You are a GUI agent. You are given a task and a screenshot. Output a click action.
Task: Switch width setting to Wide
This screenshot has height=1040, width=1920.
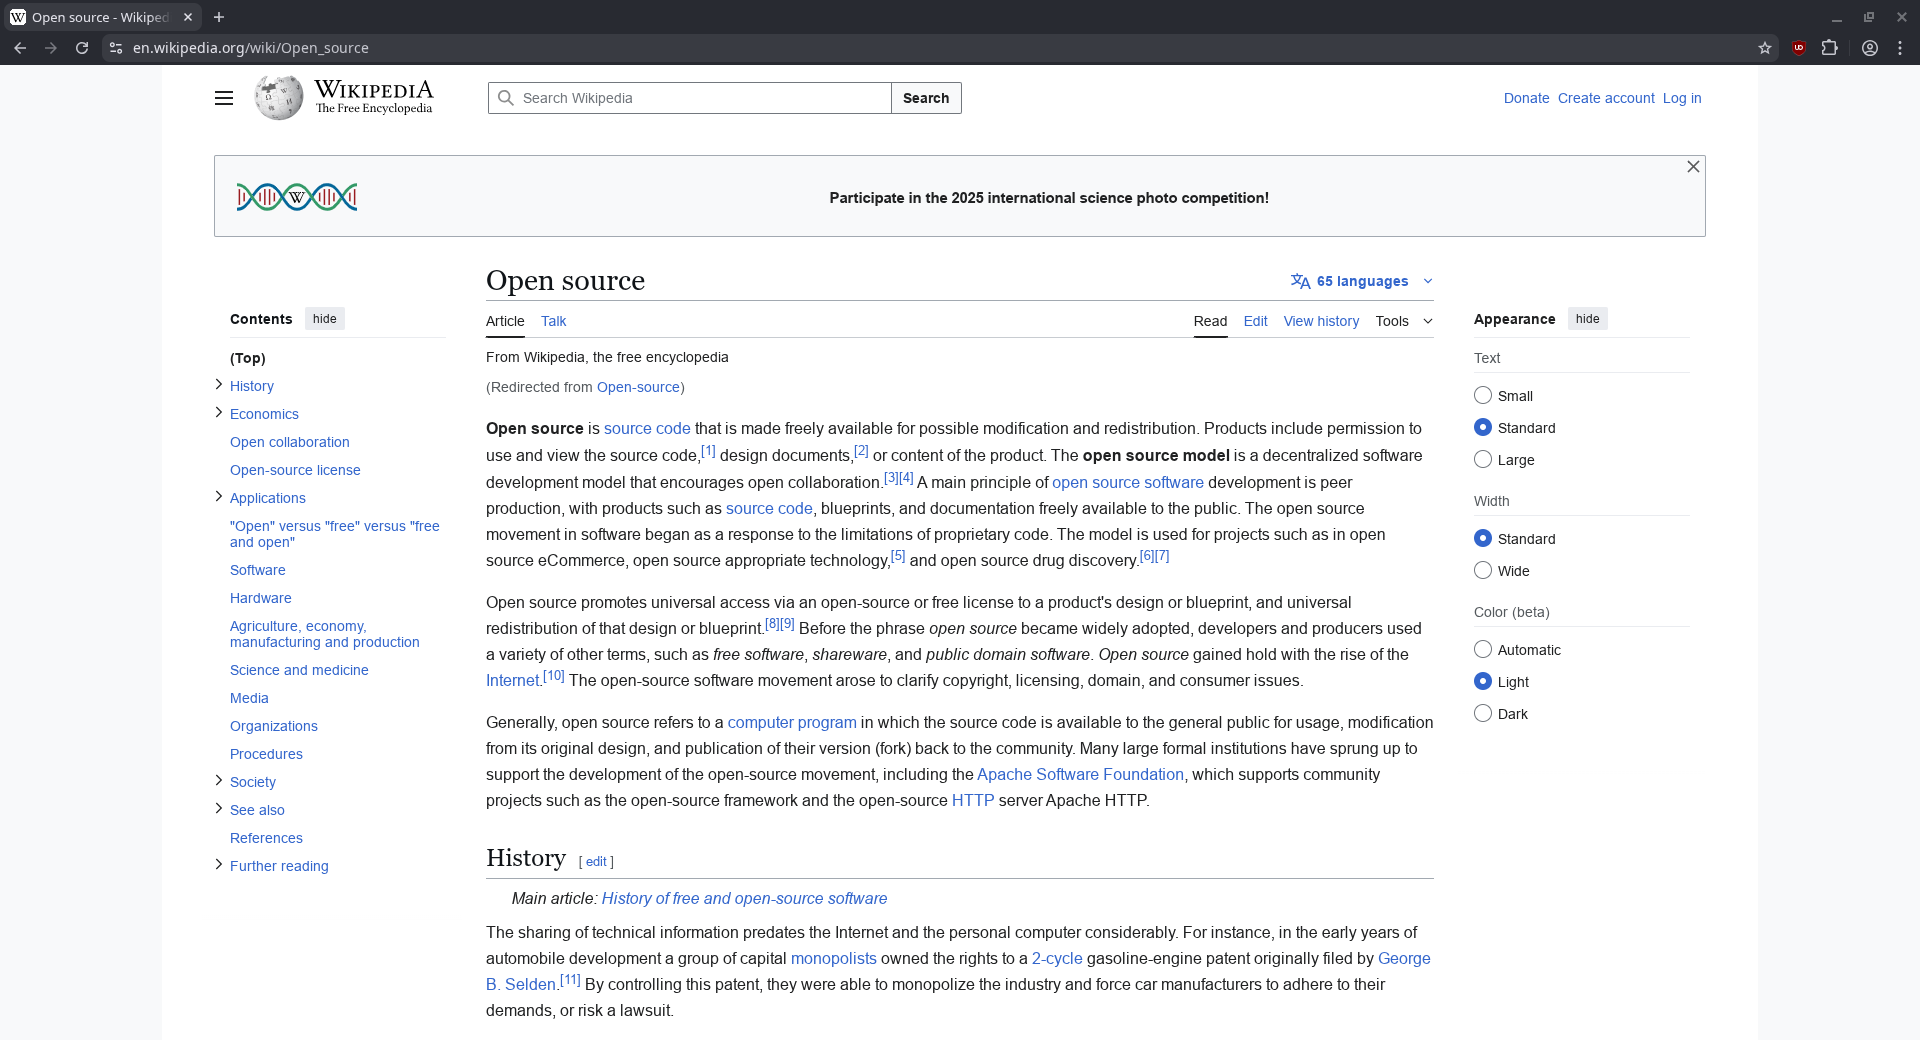[x=1483, y=571]
